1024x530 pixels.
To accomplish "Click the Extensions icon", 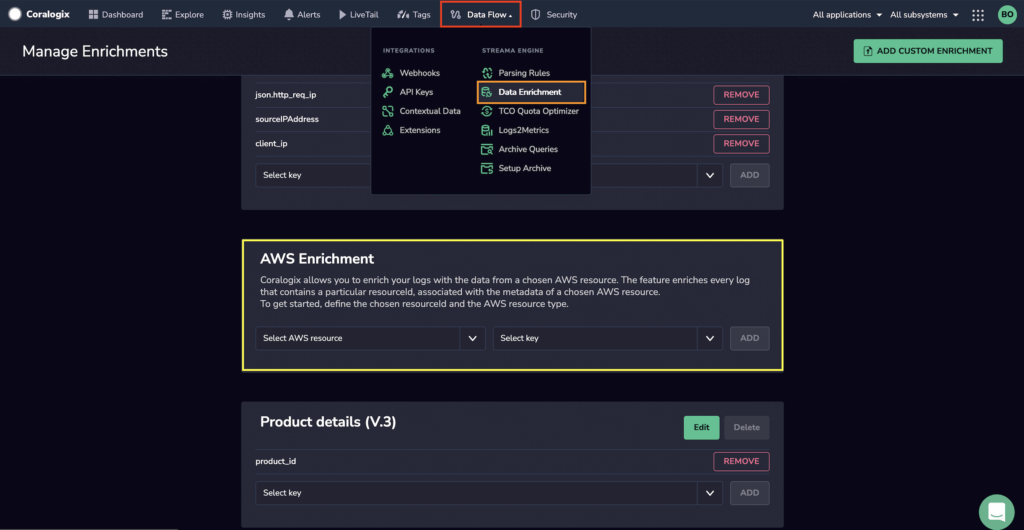I will 387,130.
